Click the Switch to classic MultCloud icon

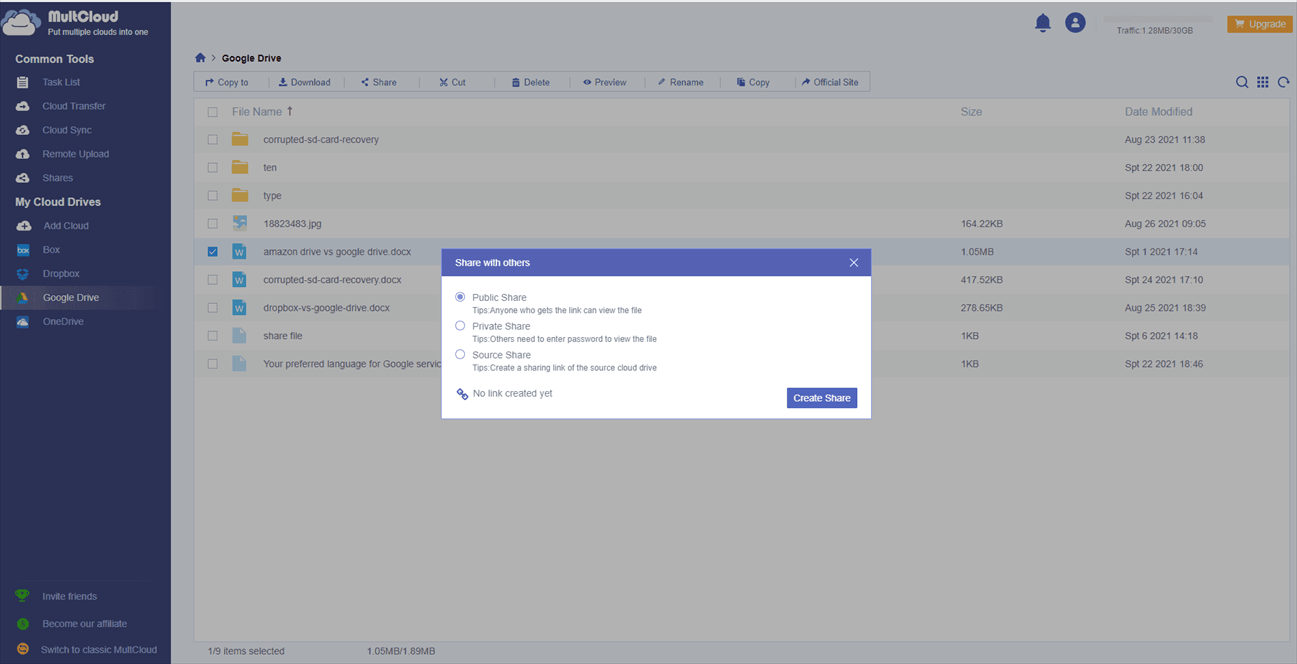click(x=23, y=649)
